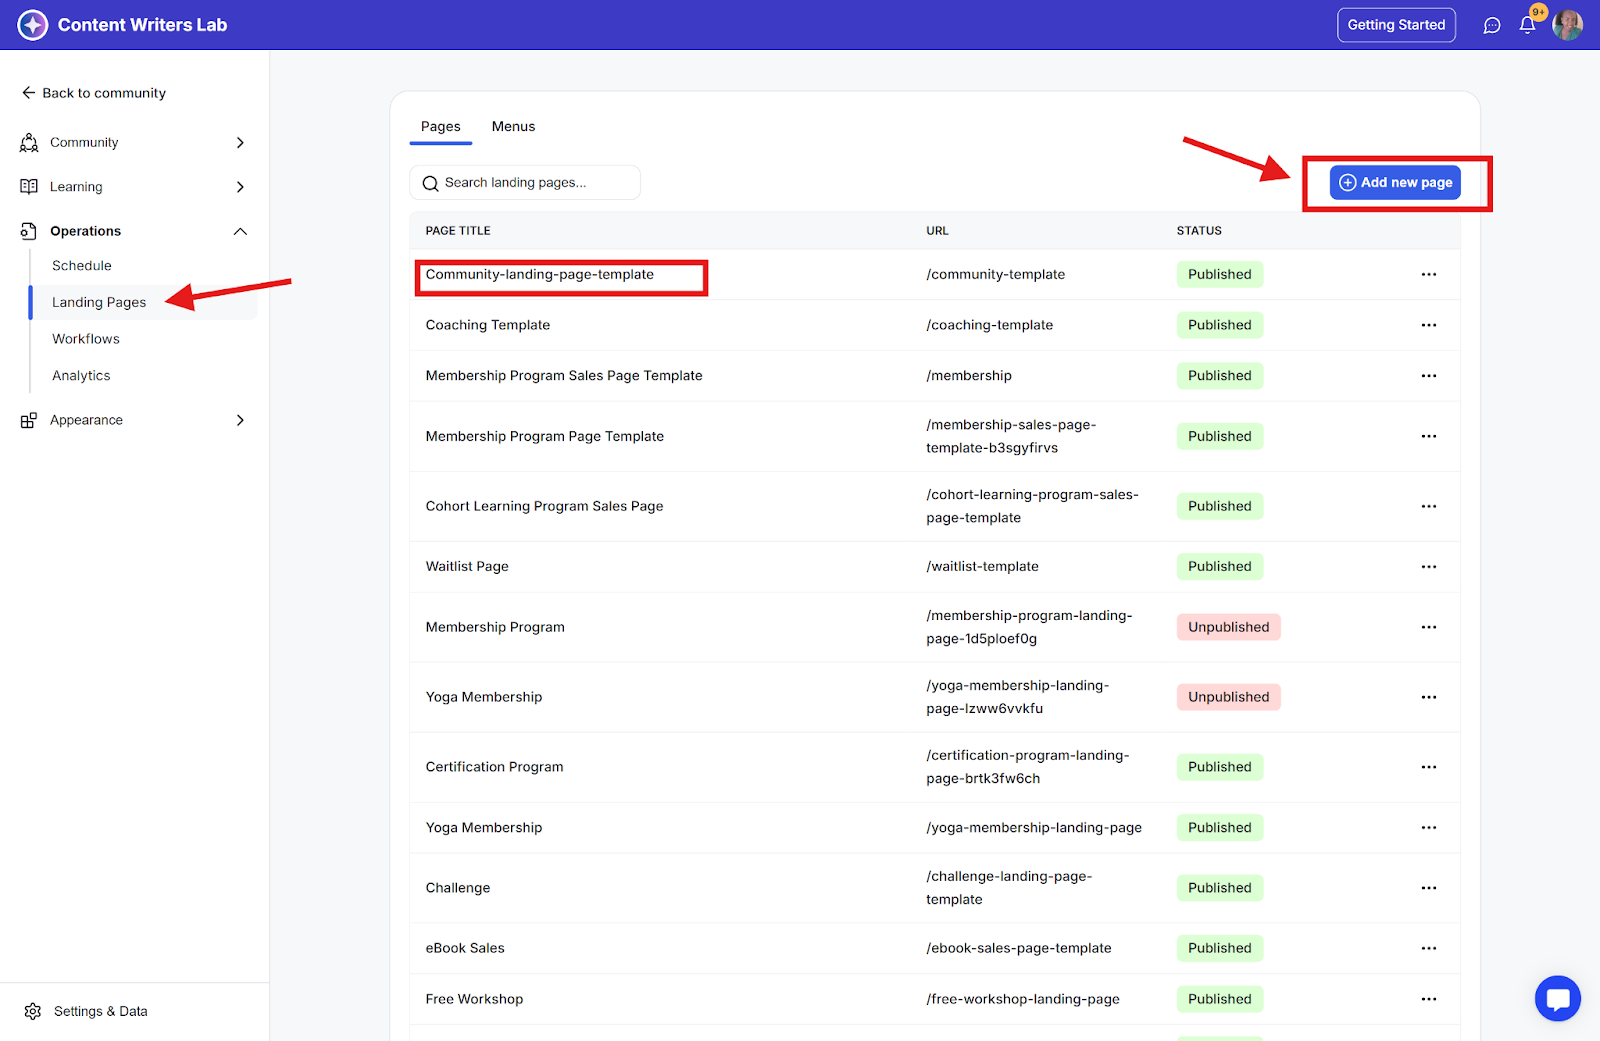This screenshot has height=1041, width=1600.
Task: Open options for Cohort Learning Program Sales Page
Action: 1429,506
